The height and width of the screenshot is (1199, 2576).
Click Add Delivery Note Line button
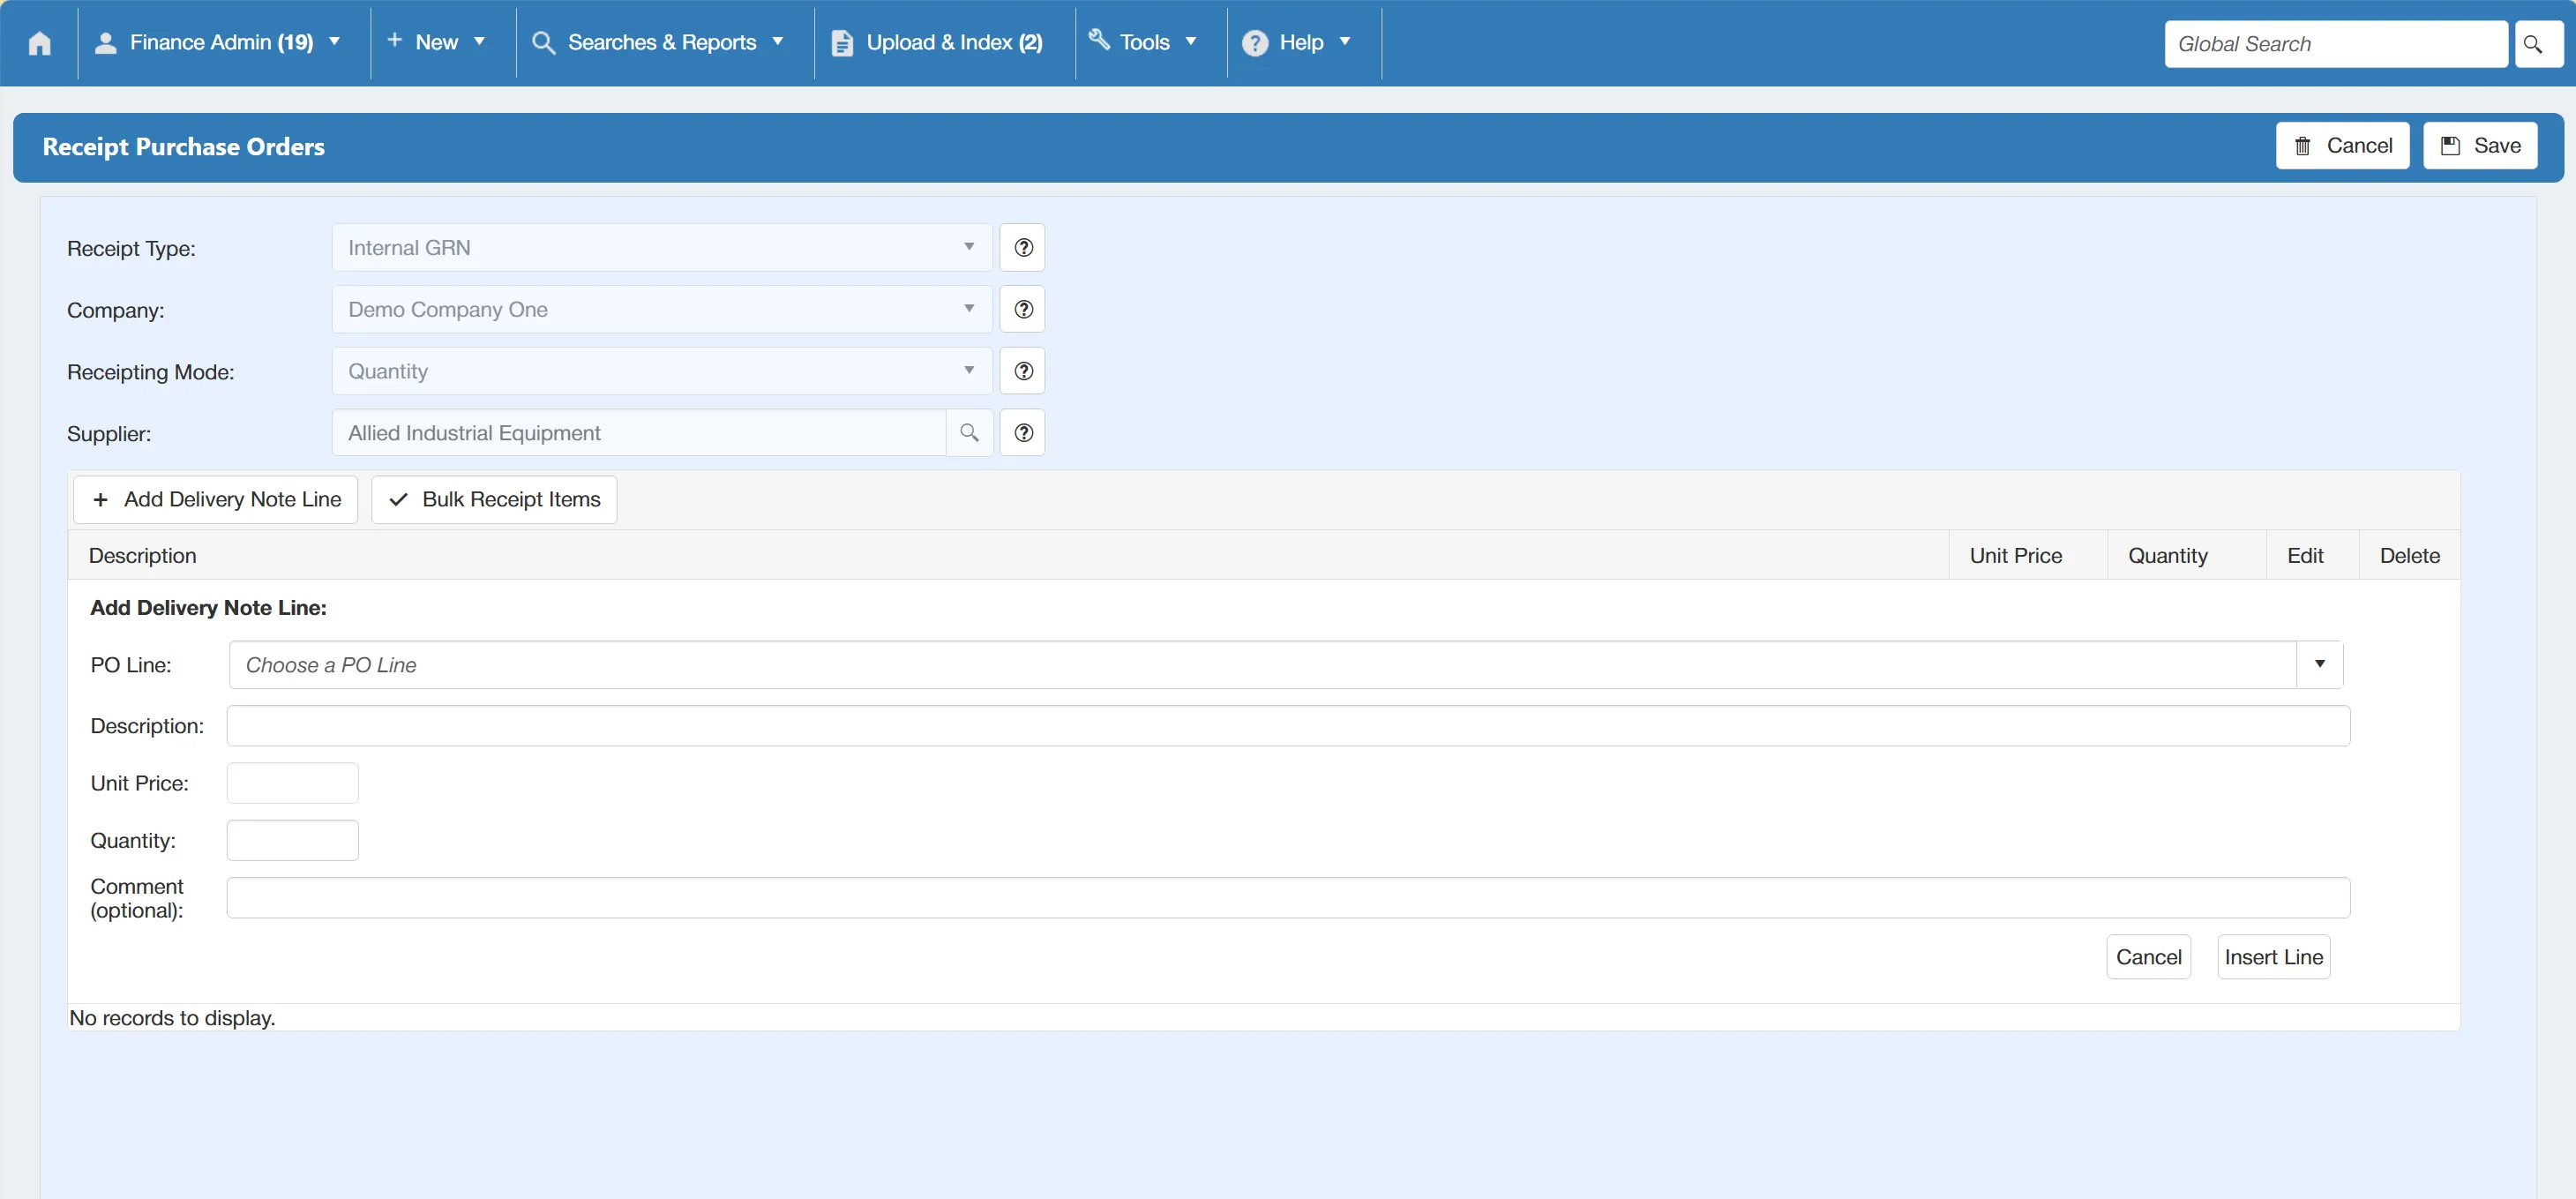[215, 500]
